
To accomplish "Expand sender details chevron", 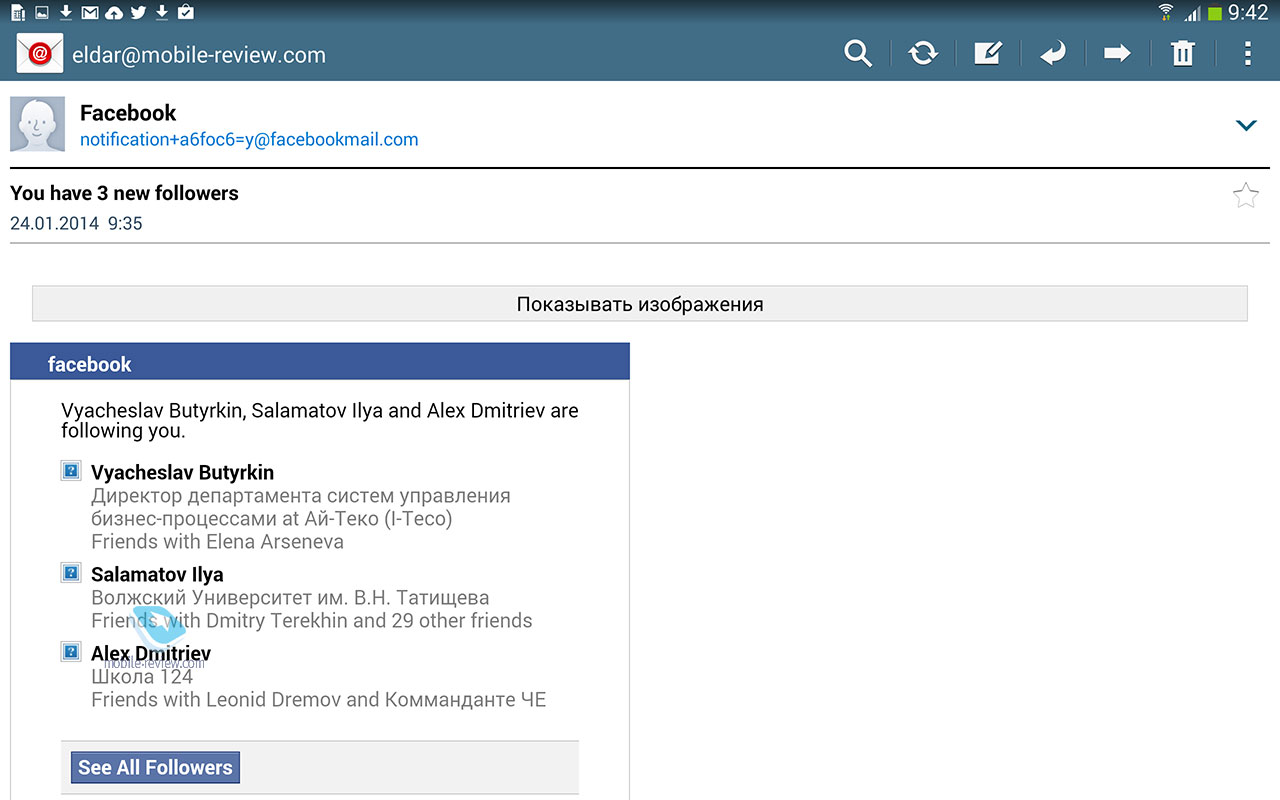I will click(1246, 126).
